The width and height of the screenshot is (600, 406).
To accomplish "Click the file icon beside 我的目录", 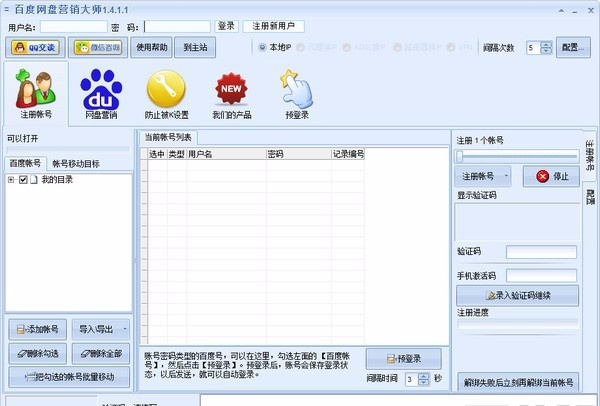I will click(x=34, y=179).
